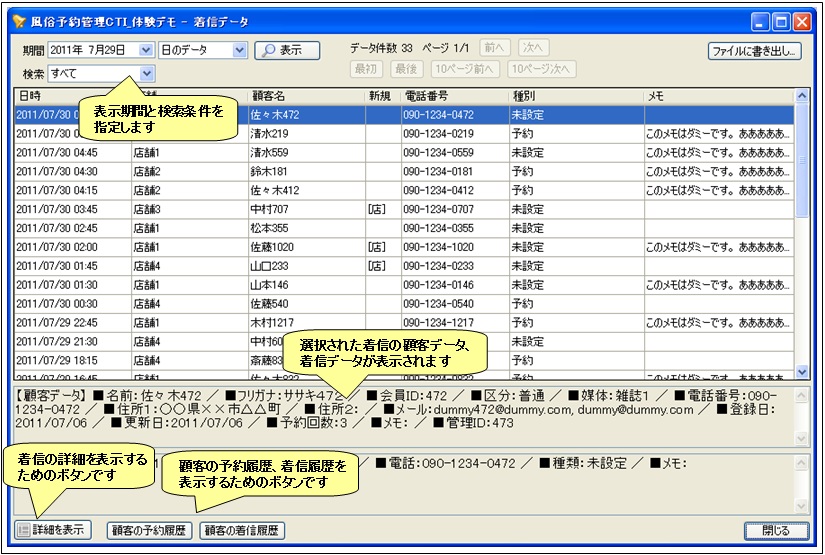This screenshot has height=555, width=825.
Task: Sort by the 顧客名 column header
Action: click(304, 96)
